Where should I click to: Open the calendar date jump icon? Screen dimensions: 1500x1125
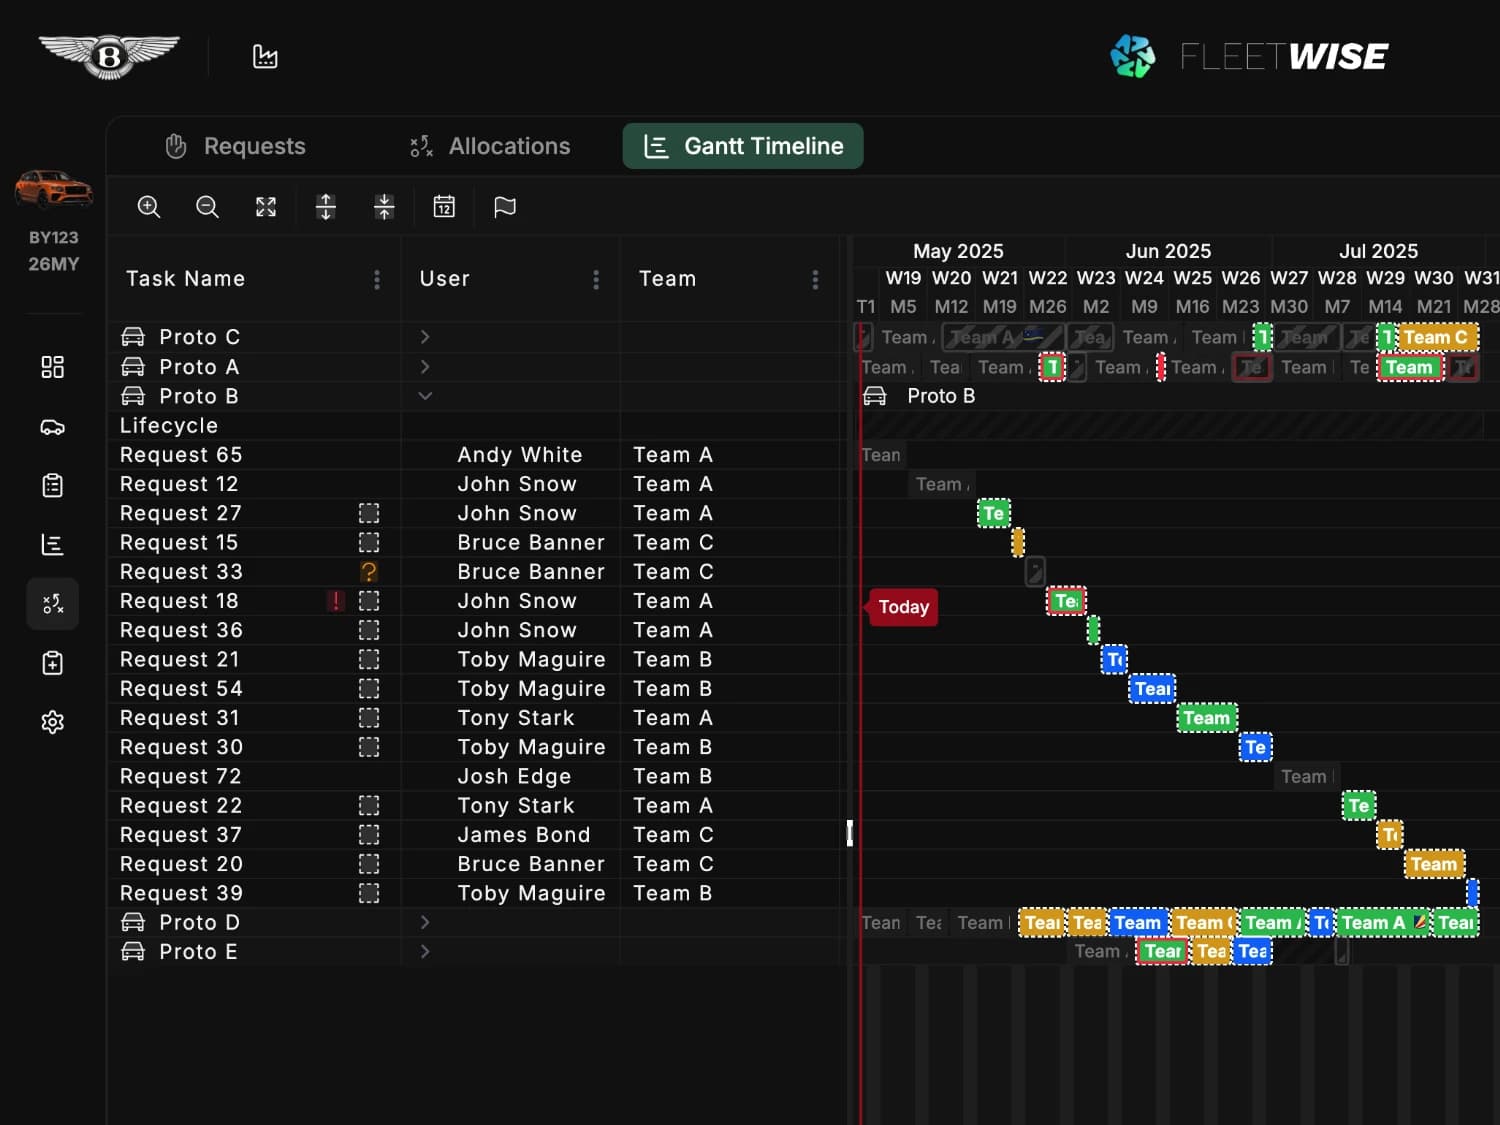point(444,207)
